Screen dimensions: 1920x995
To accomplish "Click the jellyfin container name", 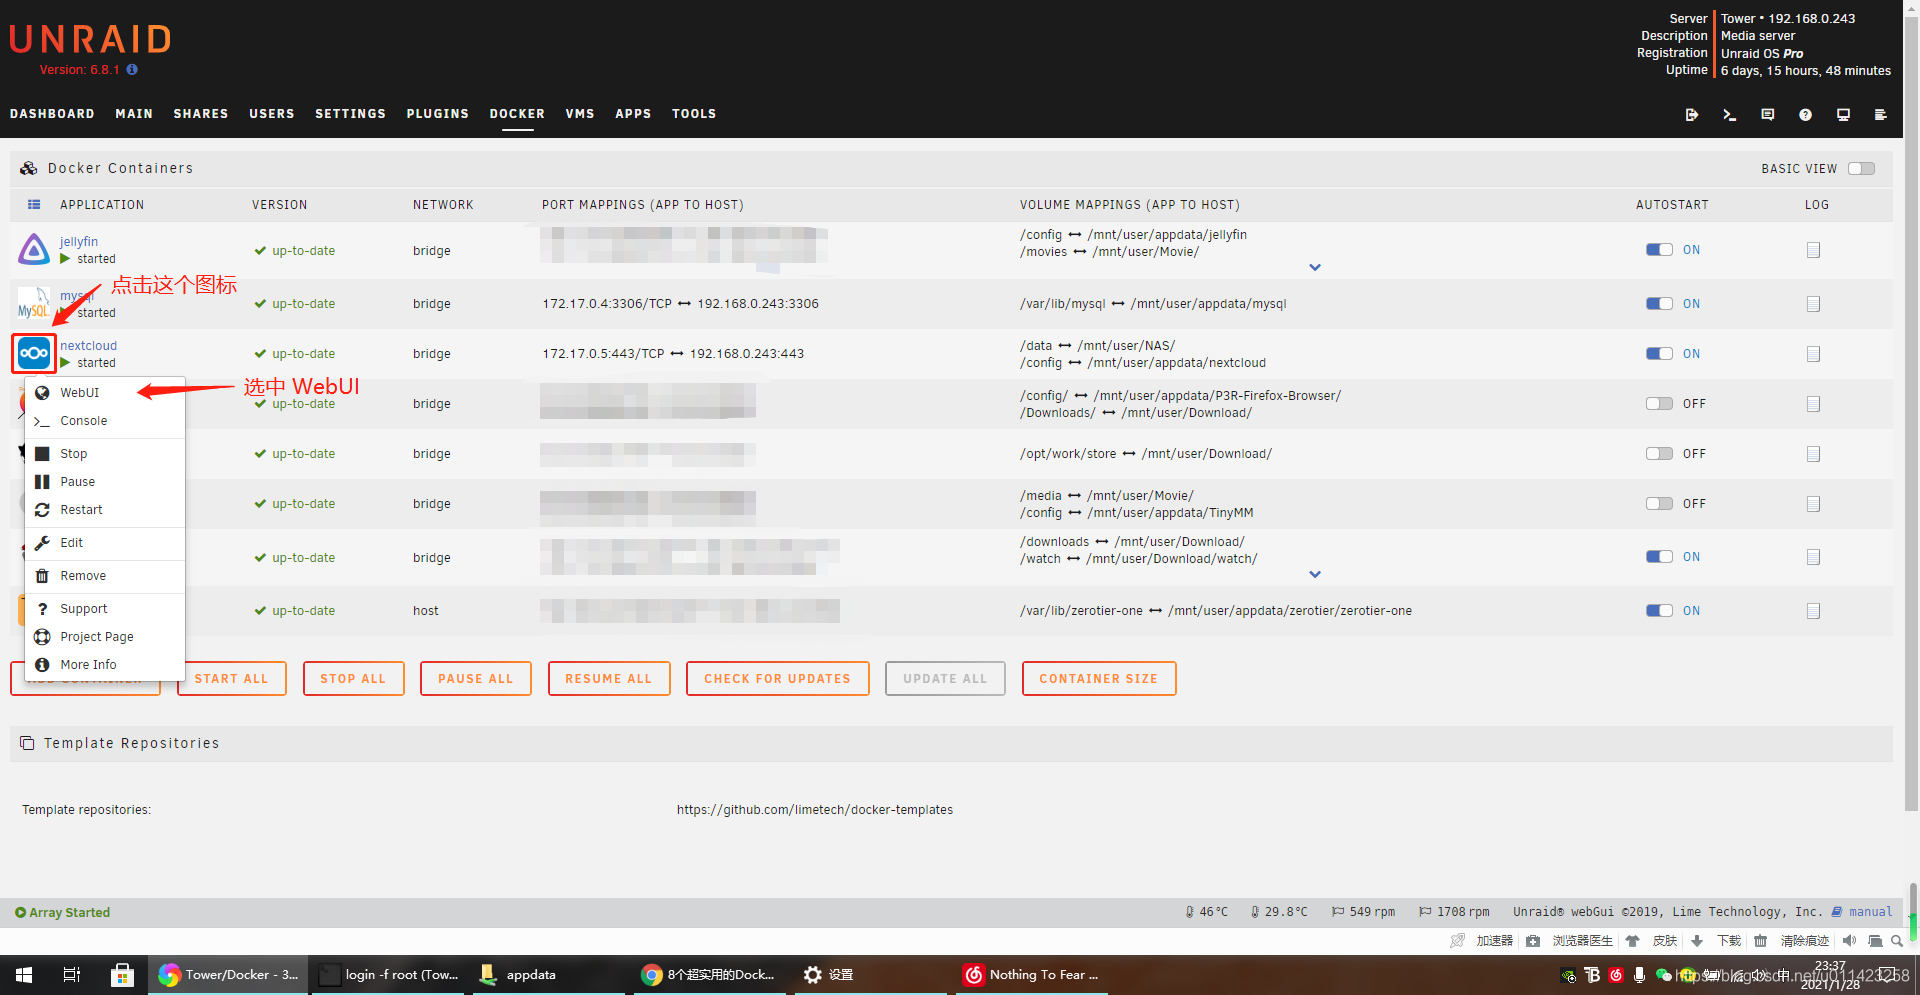I will 79,242.
